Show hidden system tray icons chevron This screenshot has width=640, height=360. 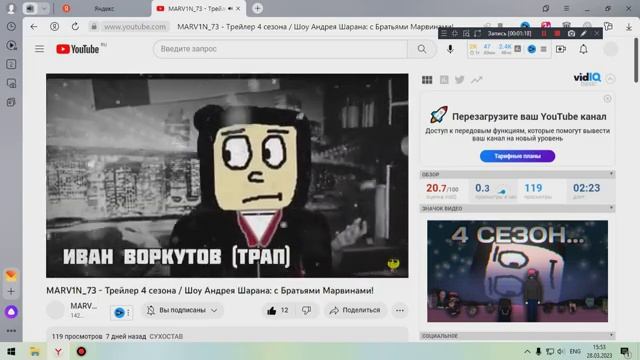[x=527, y=351]
